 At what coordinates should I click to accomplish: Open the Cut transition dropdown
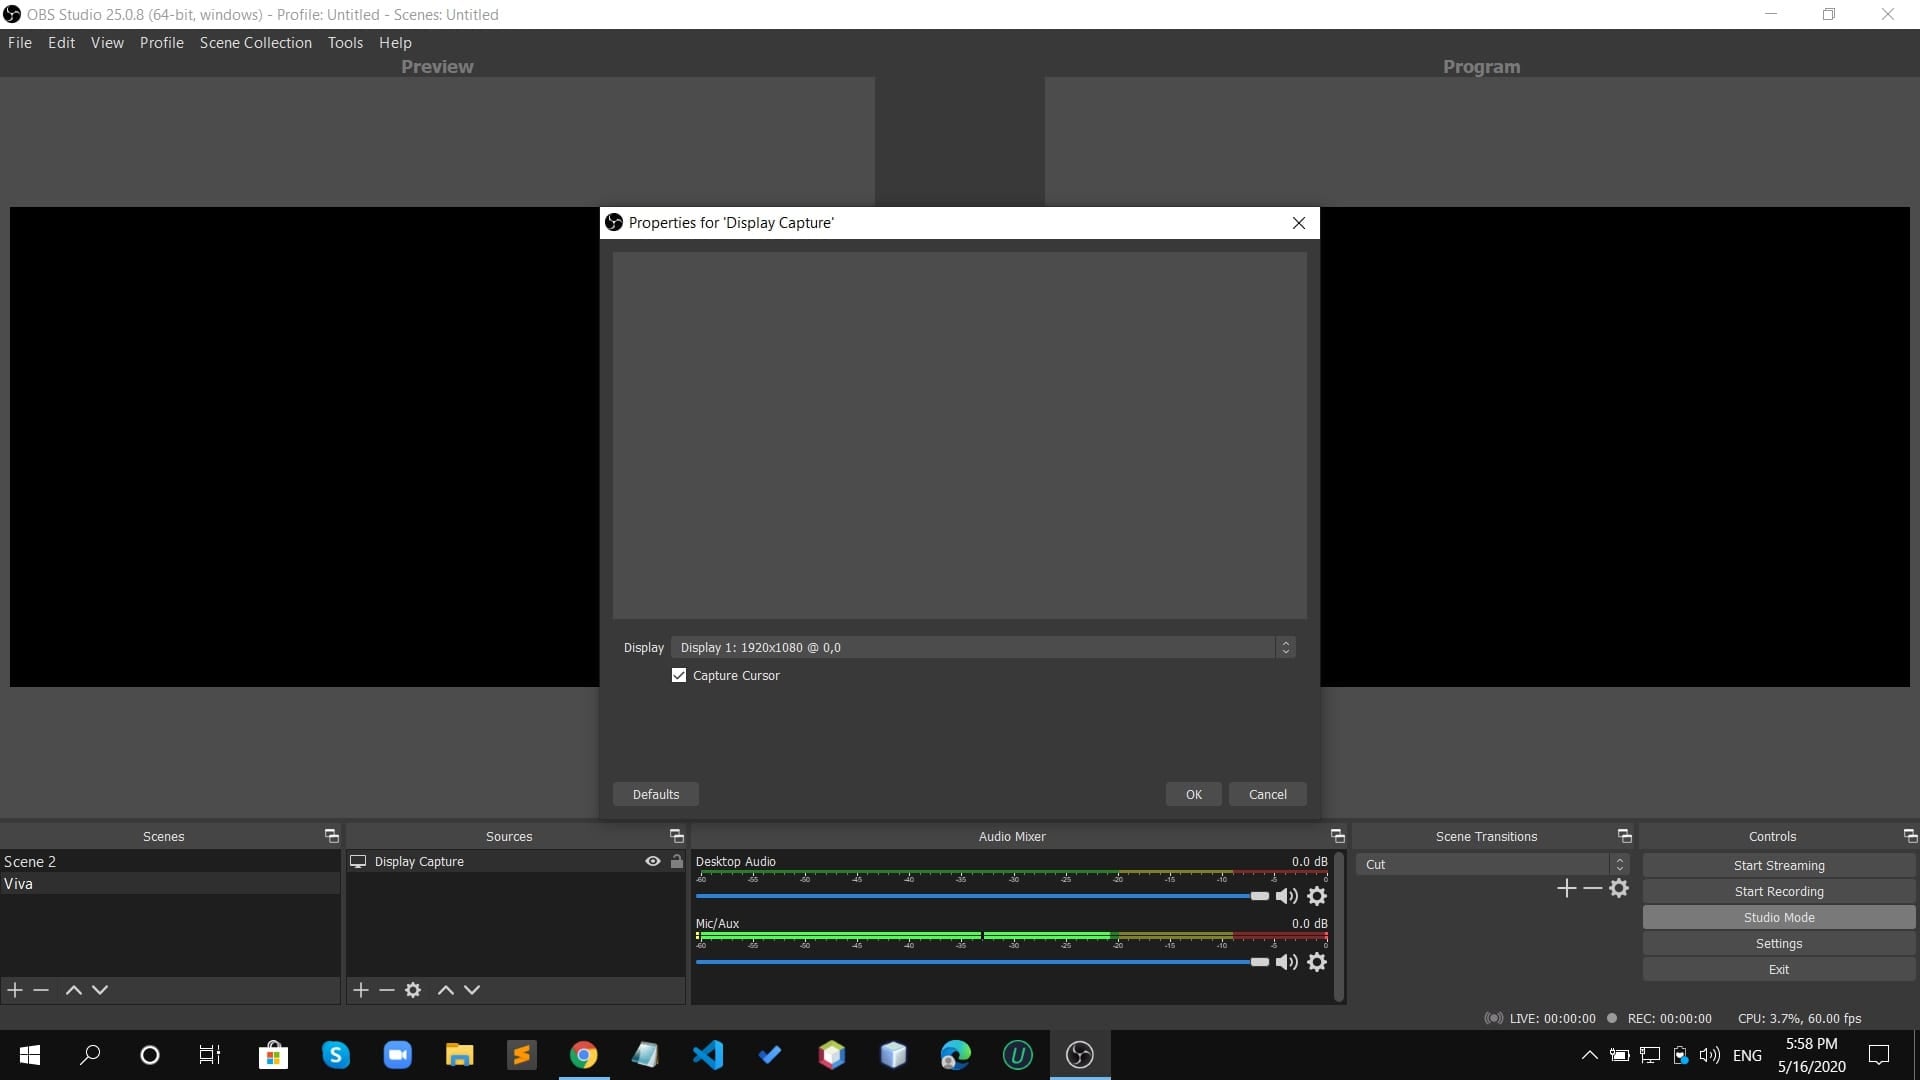(1492, 865)
